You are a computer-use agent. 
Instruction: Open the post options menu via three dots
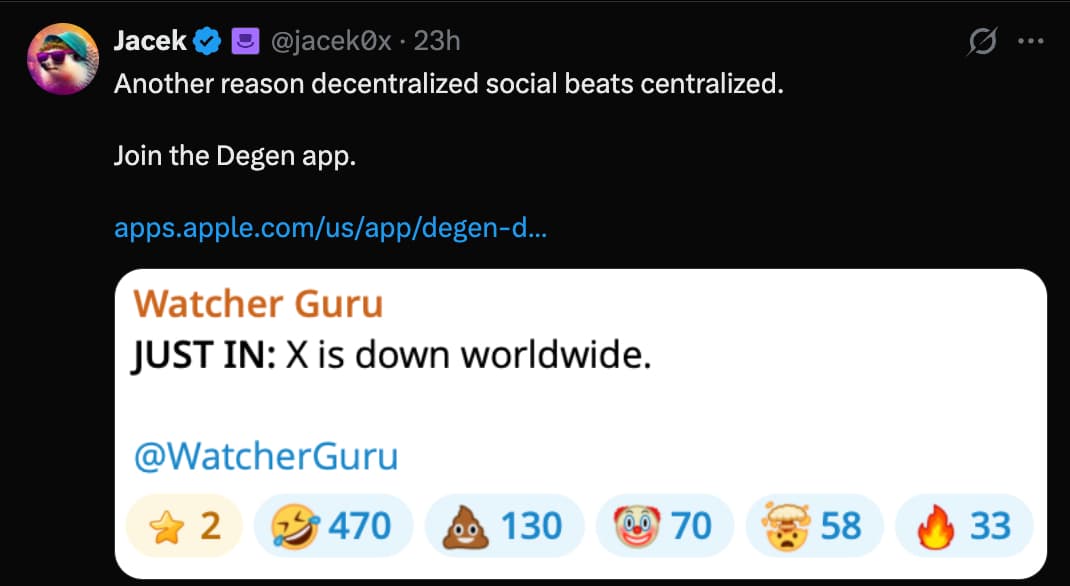pos(1031,38)
